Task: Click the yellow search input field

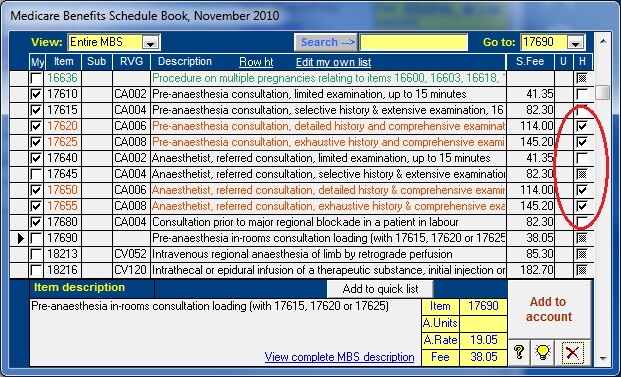Action: point(413,42)
